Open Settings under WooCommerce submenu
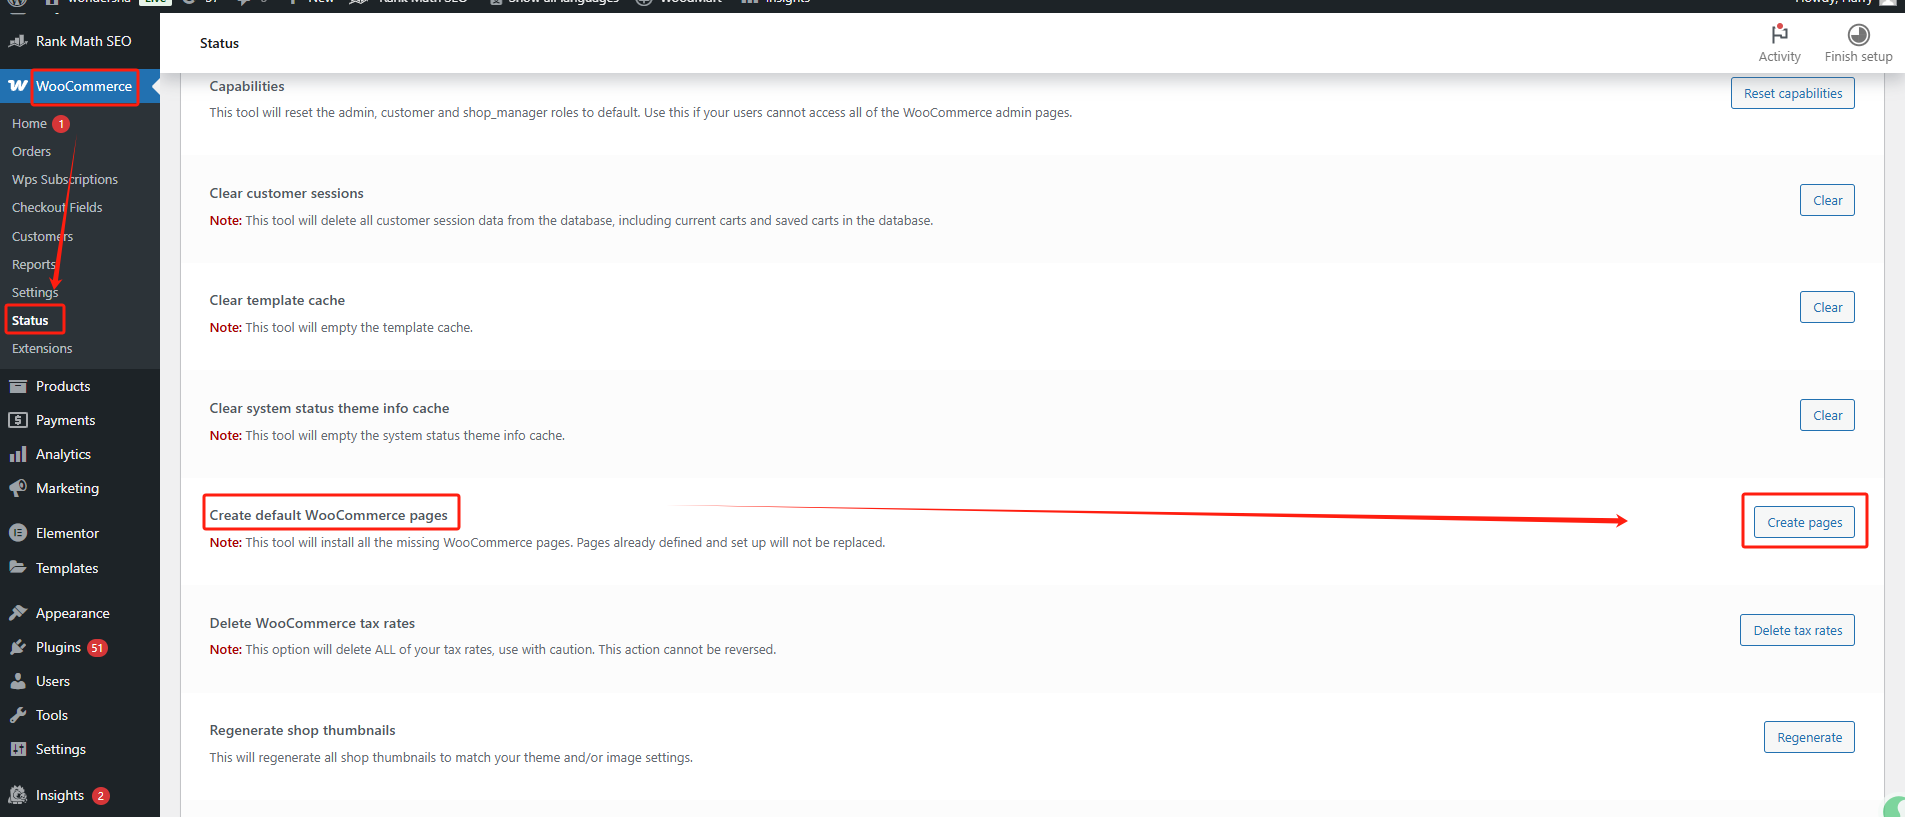1905x817 pixels. coord(35,293)
